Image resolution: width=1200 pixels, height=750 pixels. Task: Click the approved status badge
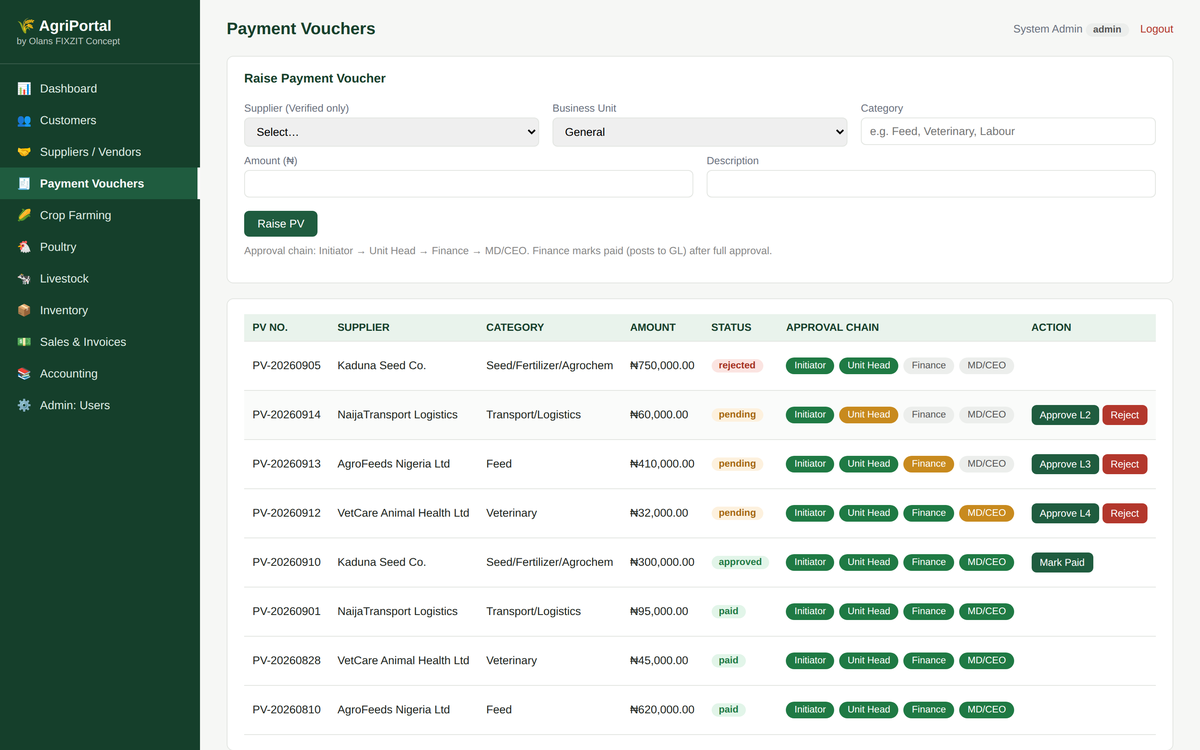pyautogui.click(x=740, y=562)
